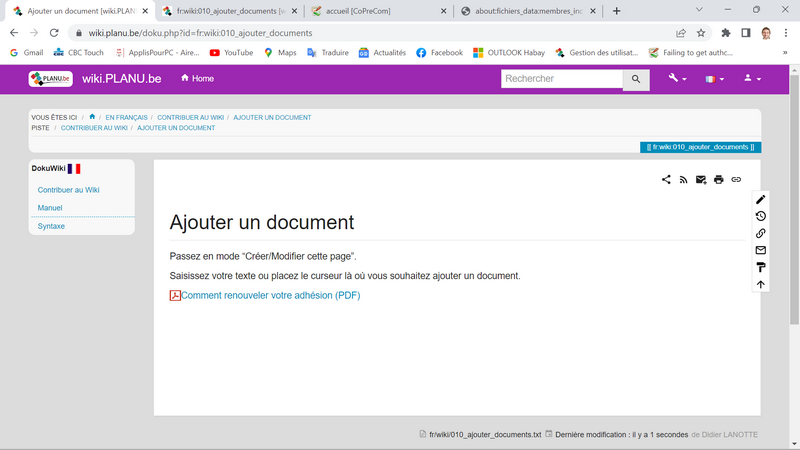Open old revisions history icon
The width and height of the screenshot is (800, 450).
[x=760, y=216]
